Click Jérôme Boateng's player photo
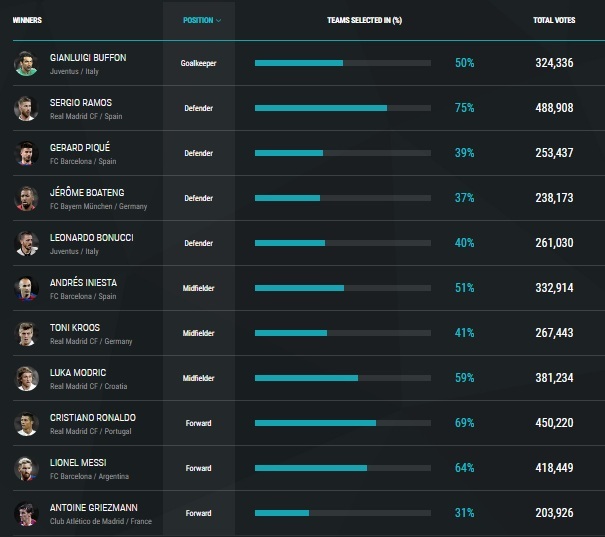The height and width of the screenshot is (537, 605). tap(26, 199)
